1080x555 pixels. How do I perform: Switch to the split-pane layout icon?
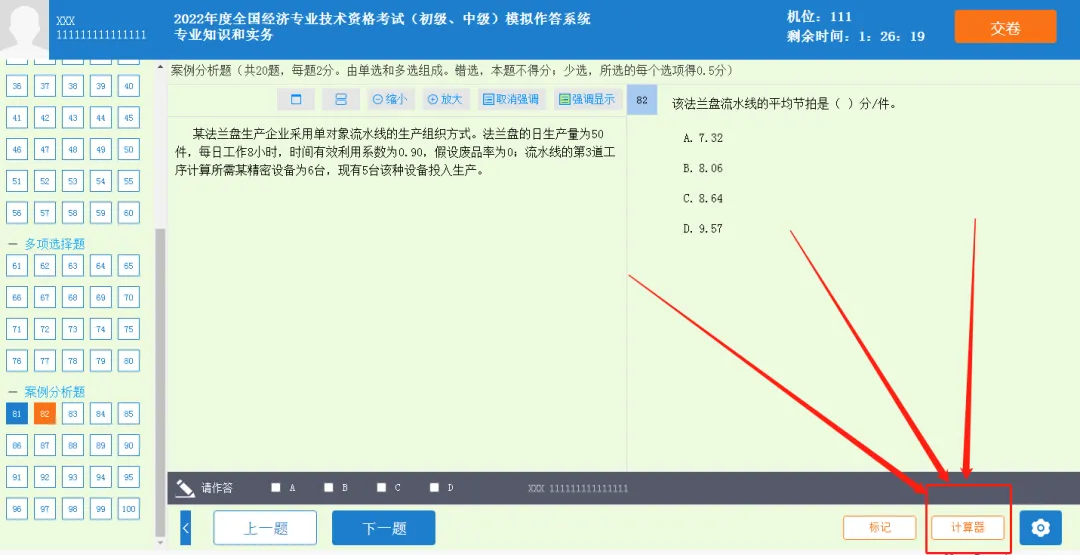click(x=341, y=99)
